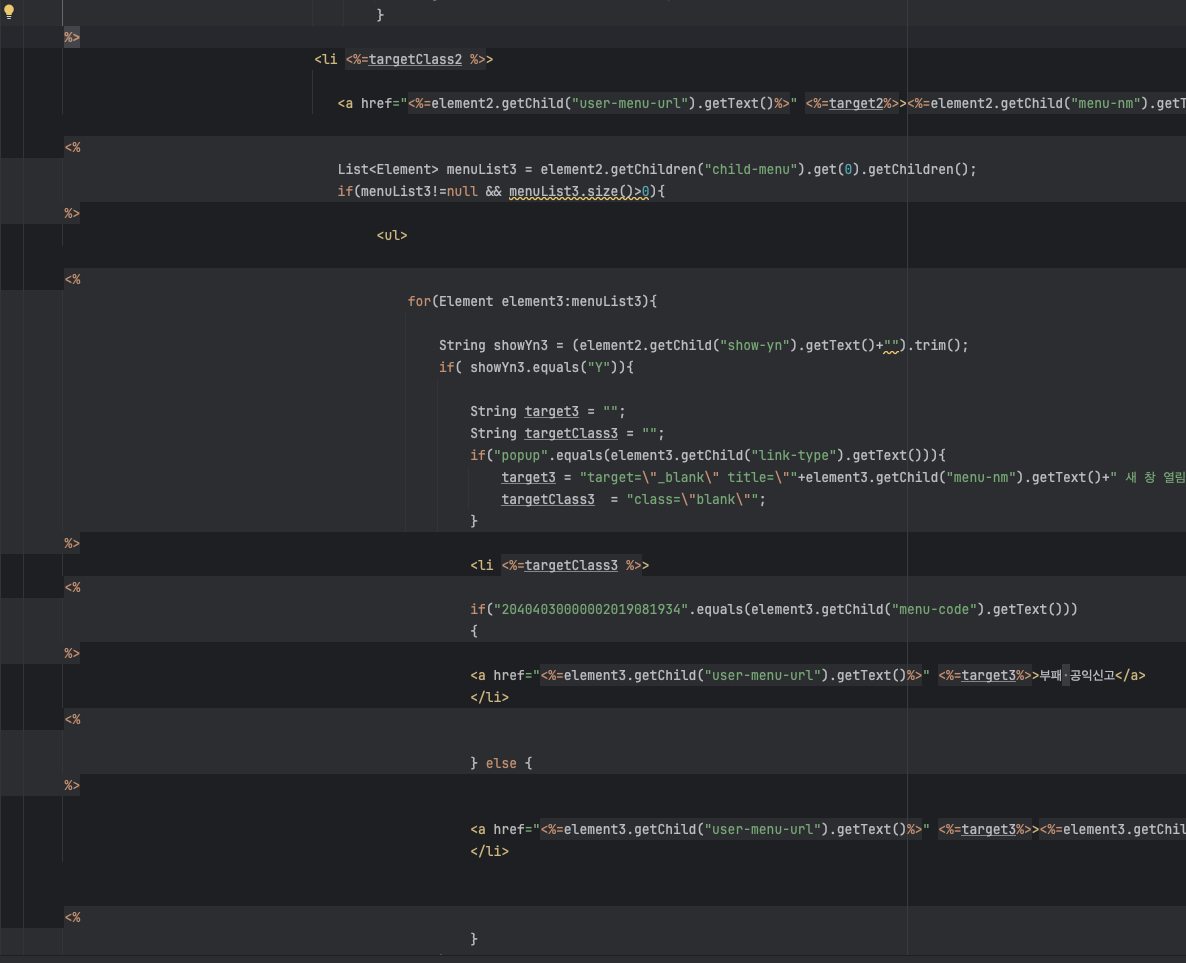Click target3 in the String target3 declaration
Viewport: 1186px width, 963px height.
(551, 412)
